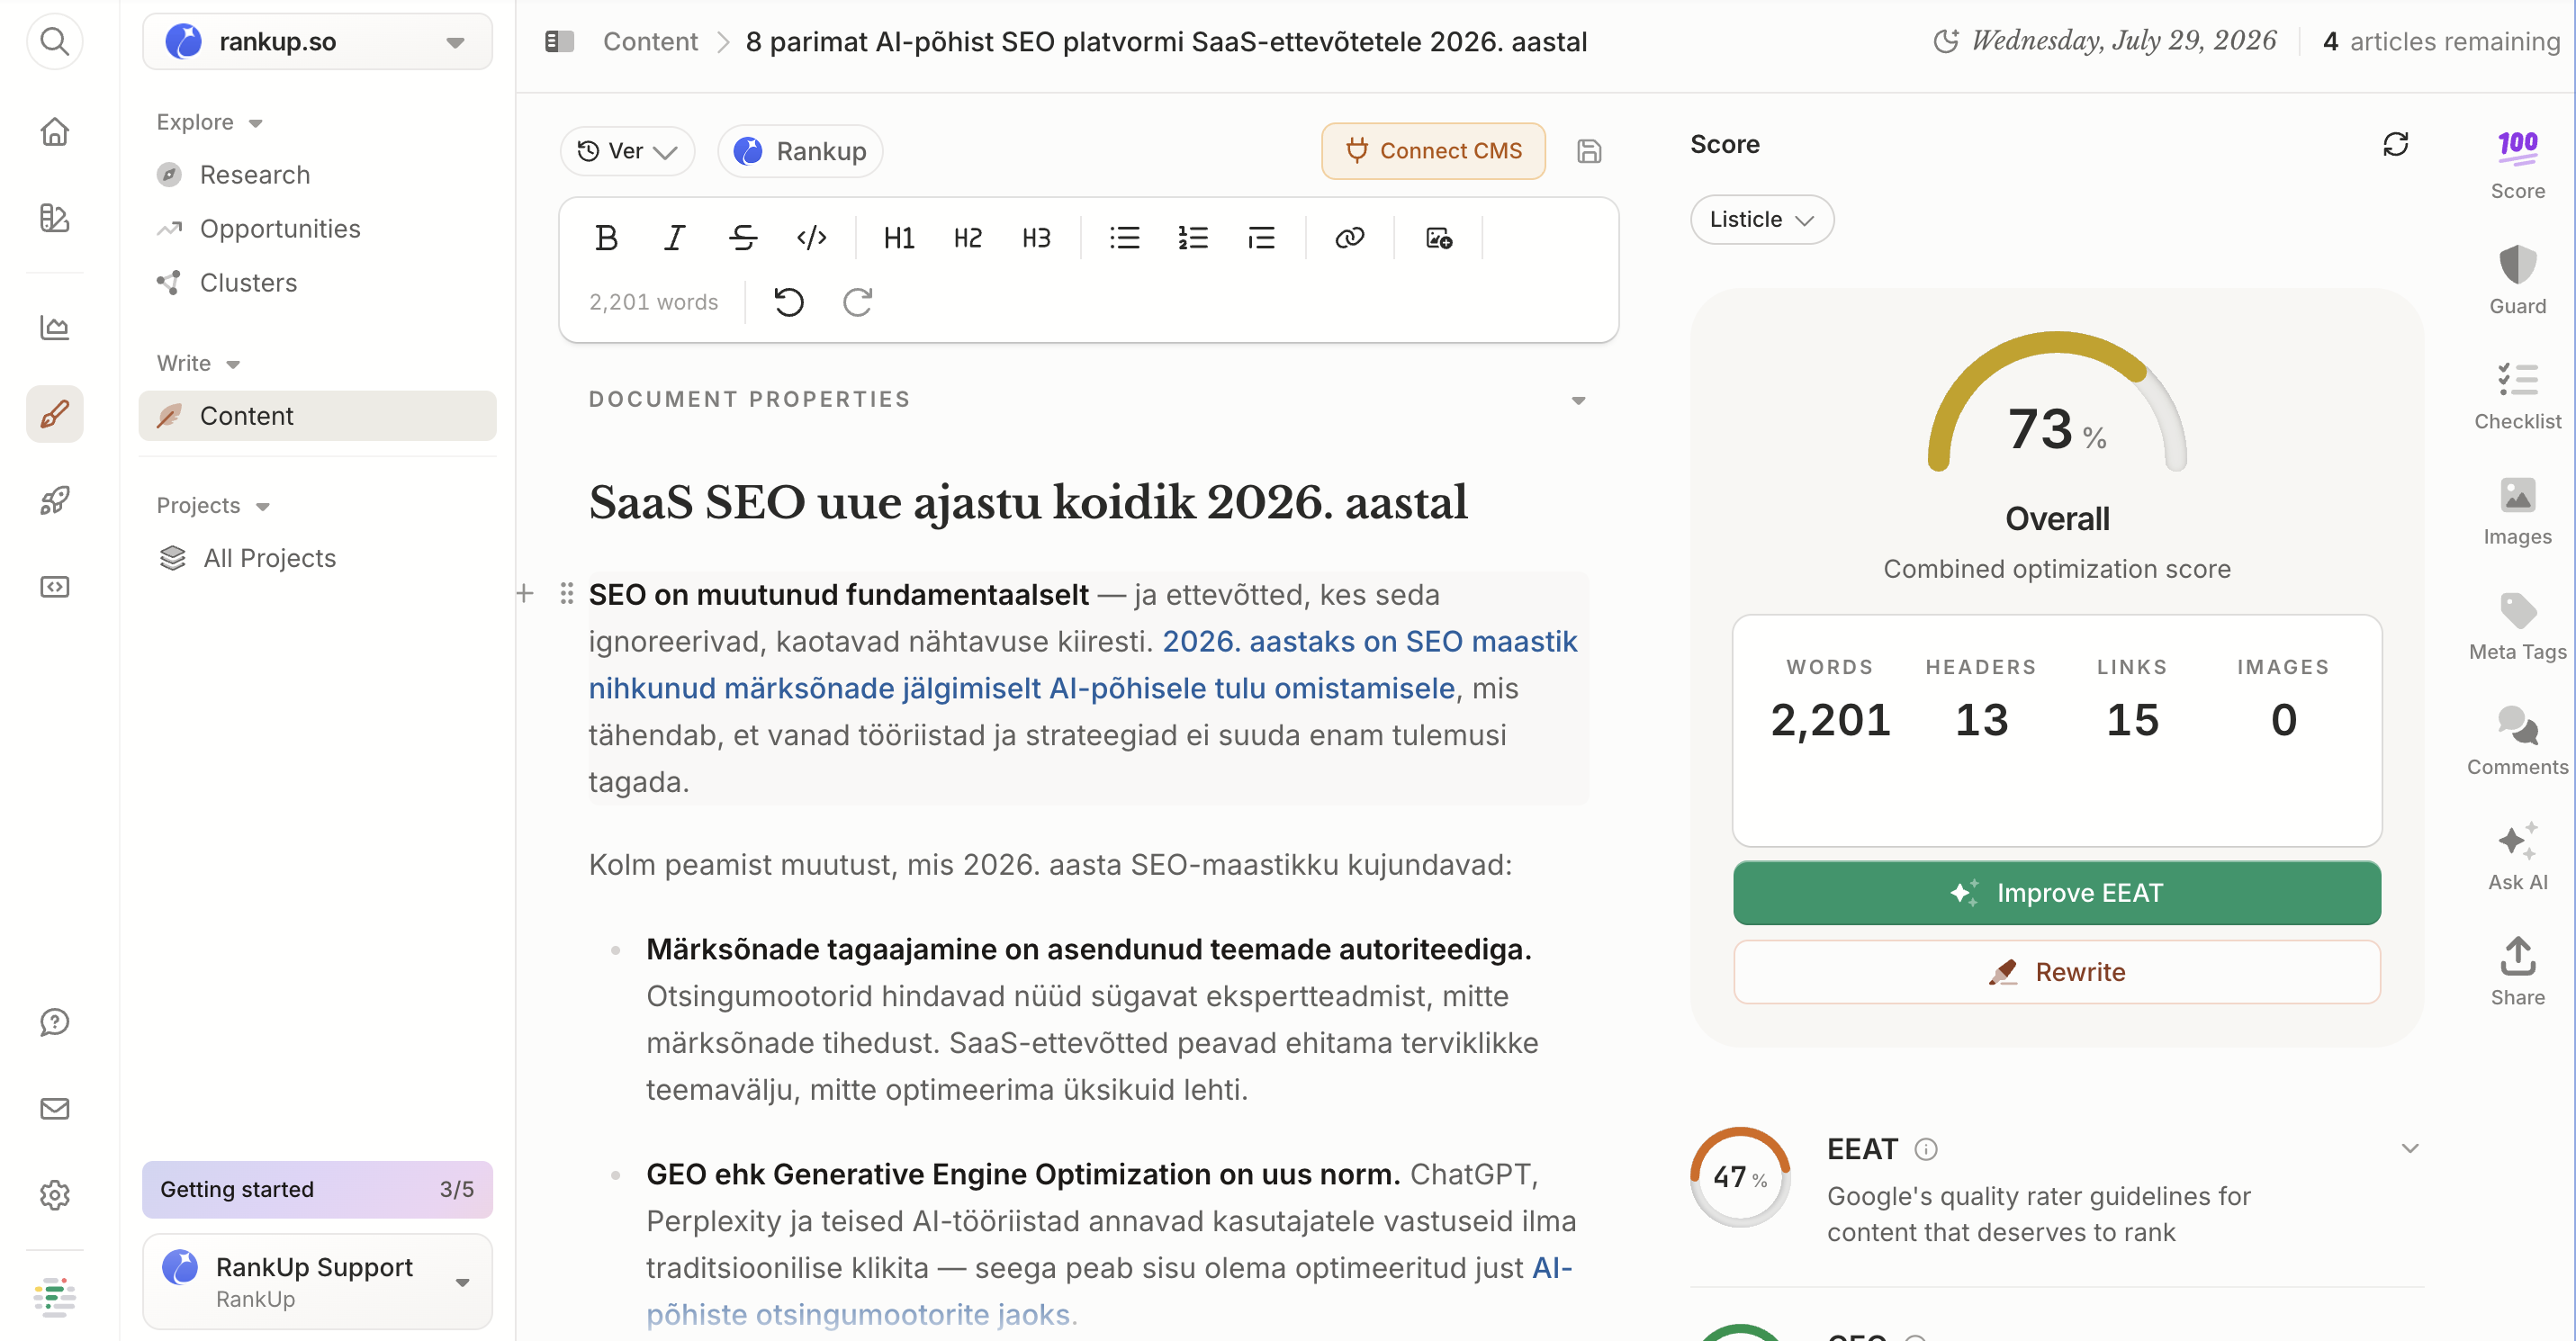Follow the '2026. aastaks on SEO maastik' link

(1369, 641)
